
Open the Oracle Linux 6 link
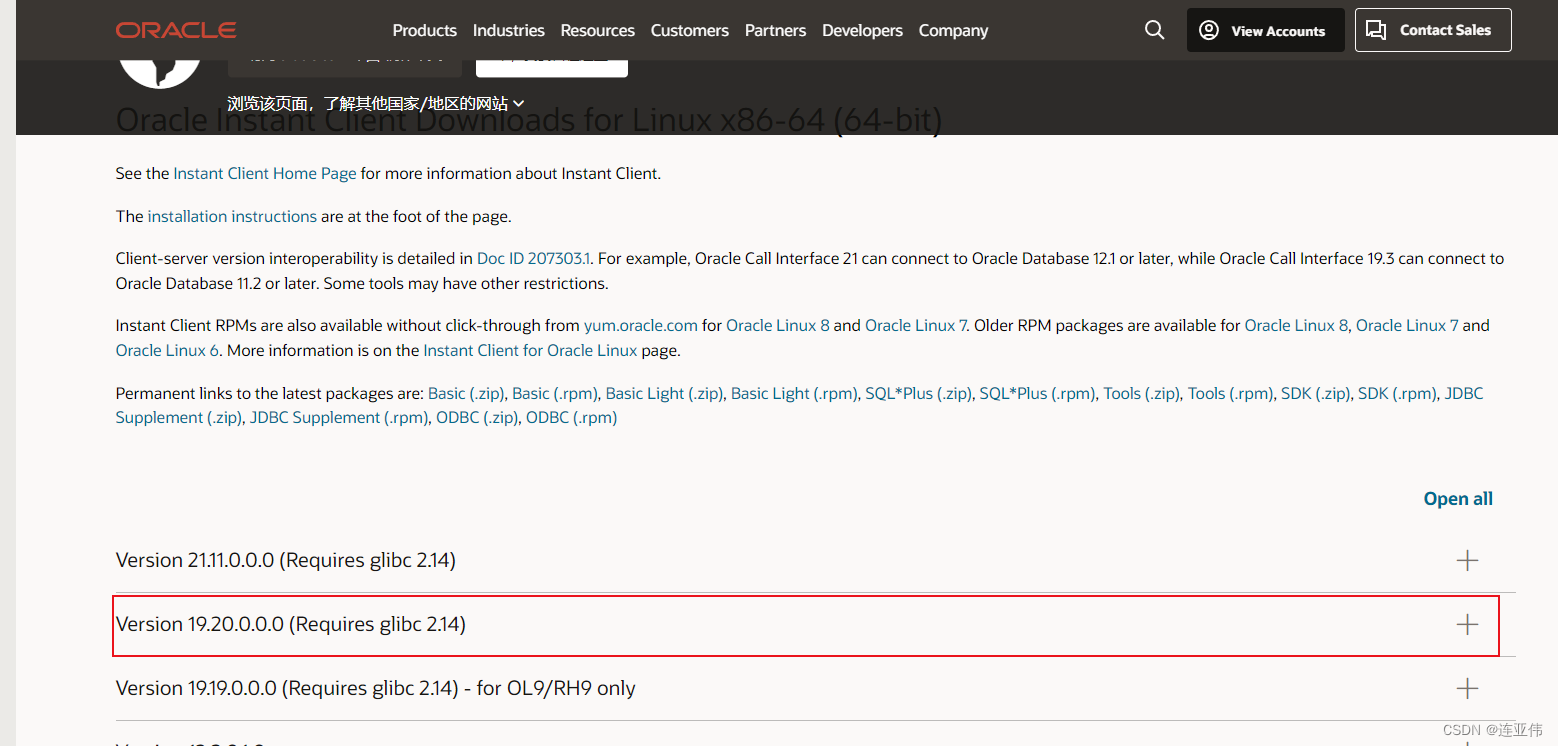167,350
